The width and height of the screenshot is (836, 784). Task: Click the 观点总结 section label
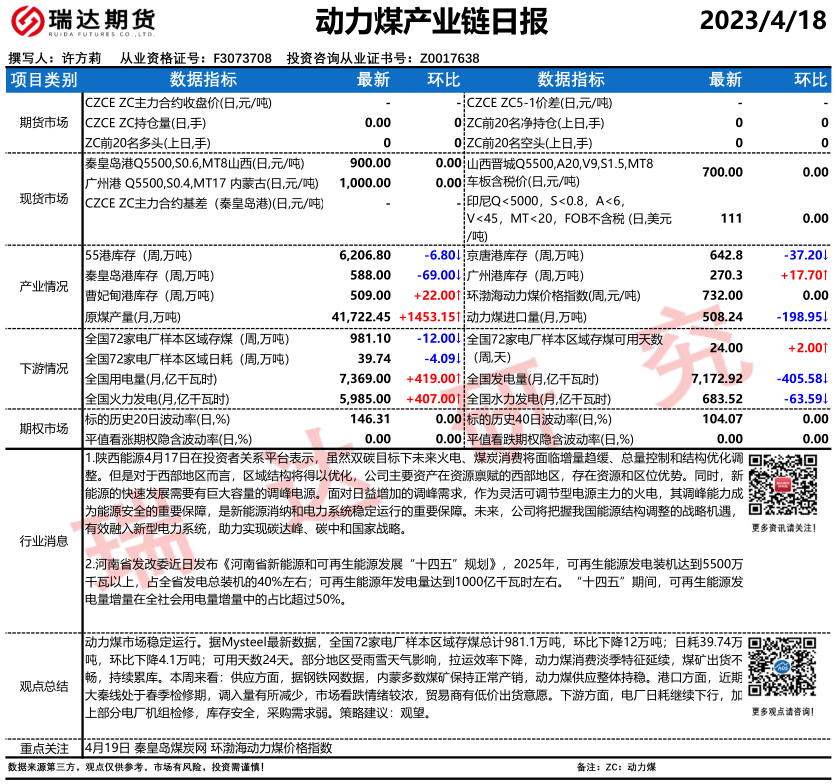pos(44,686)
